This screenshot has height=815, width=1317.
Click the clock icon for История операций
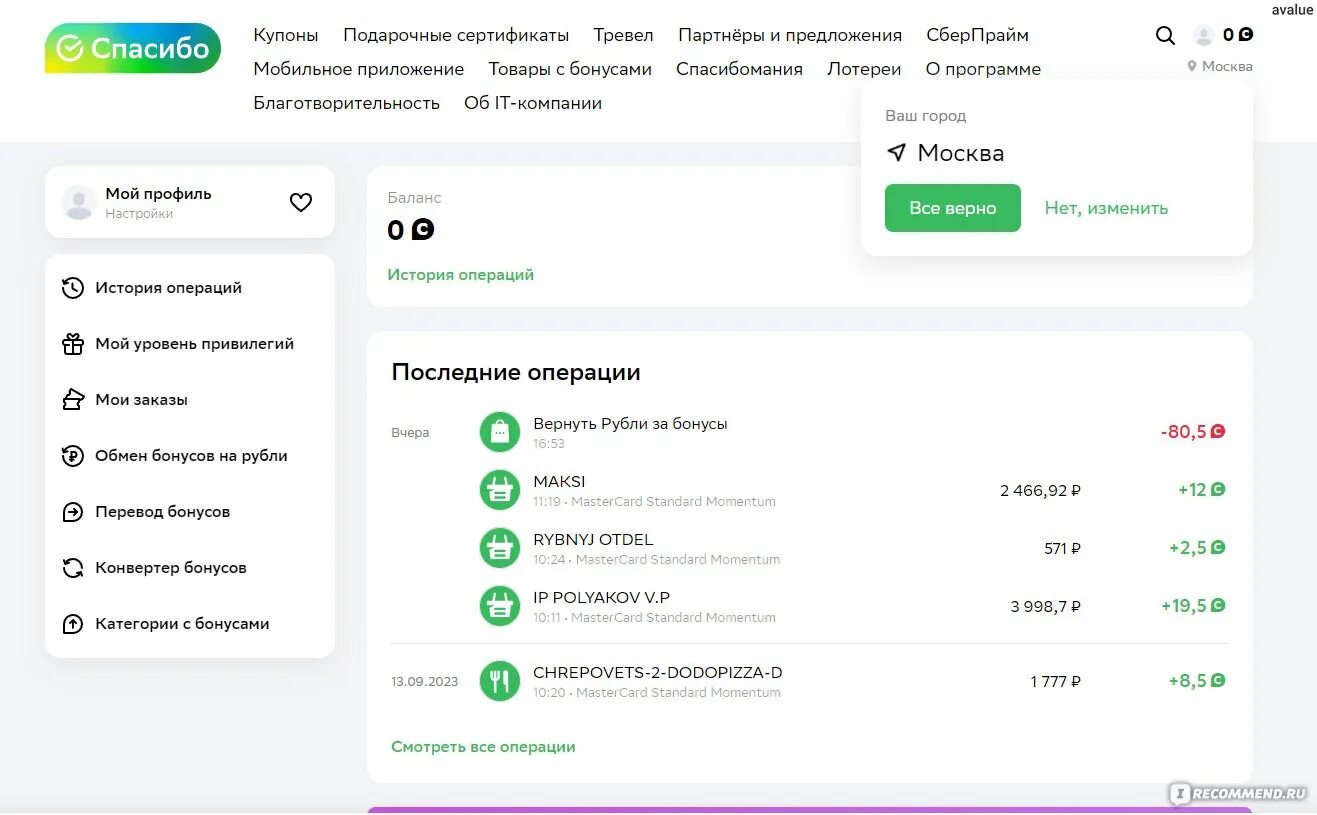[73, 288]
